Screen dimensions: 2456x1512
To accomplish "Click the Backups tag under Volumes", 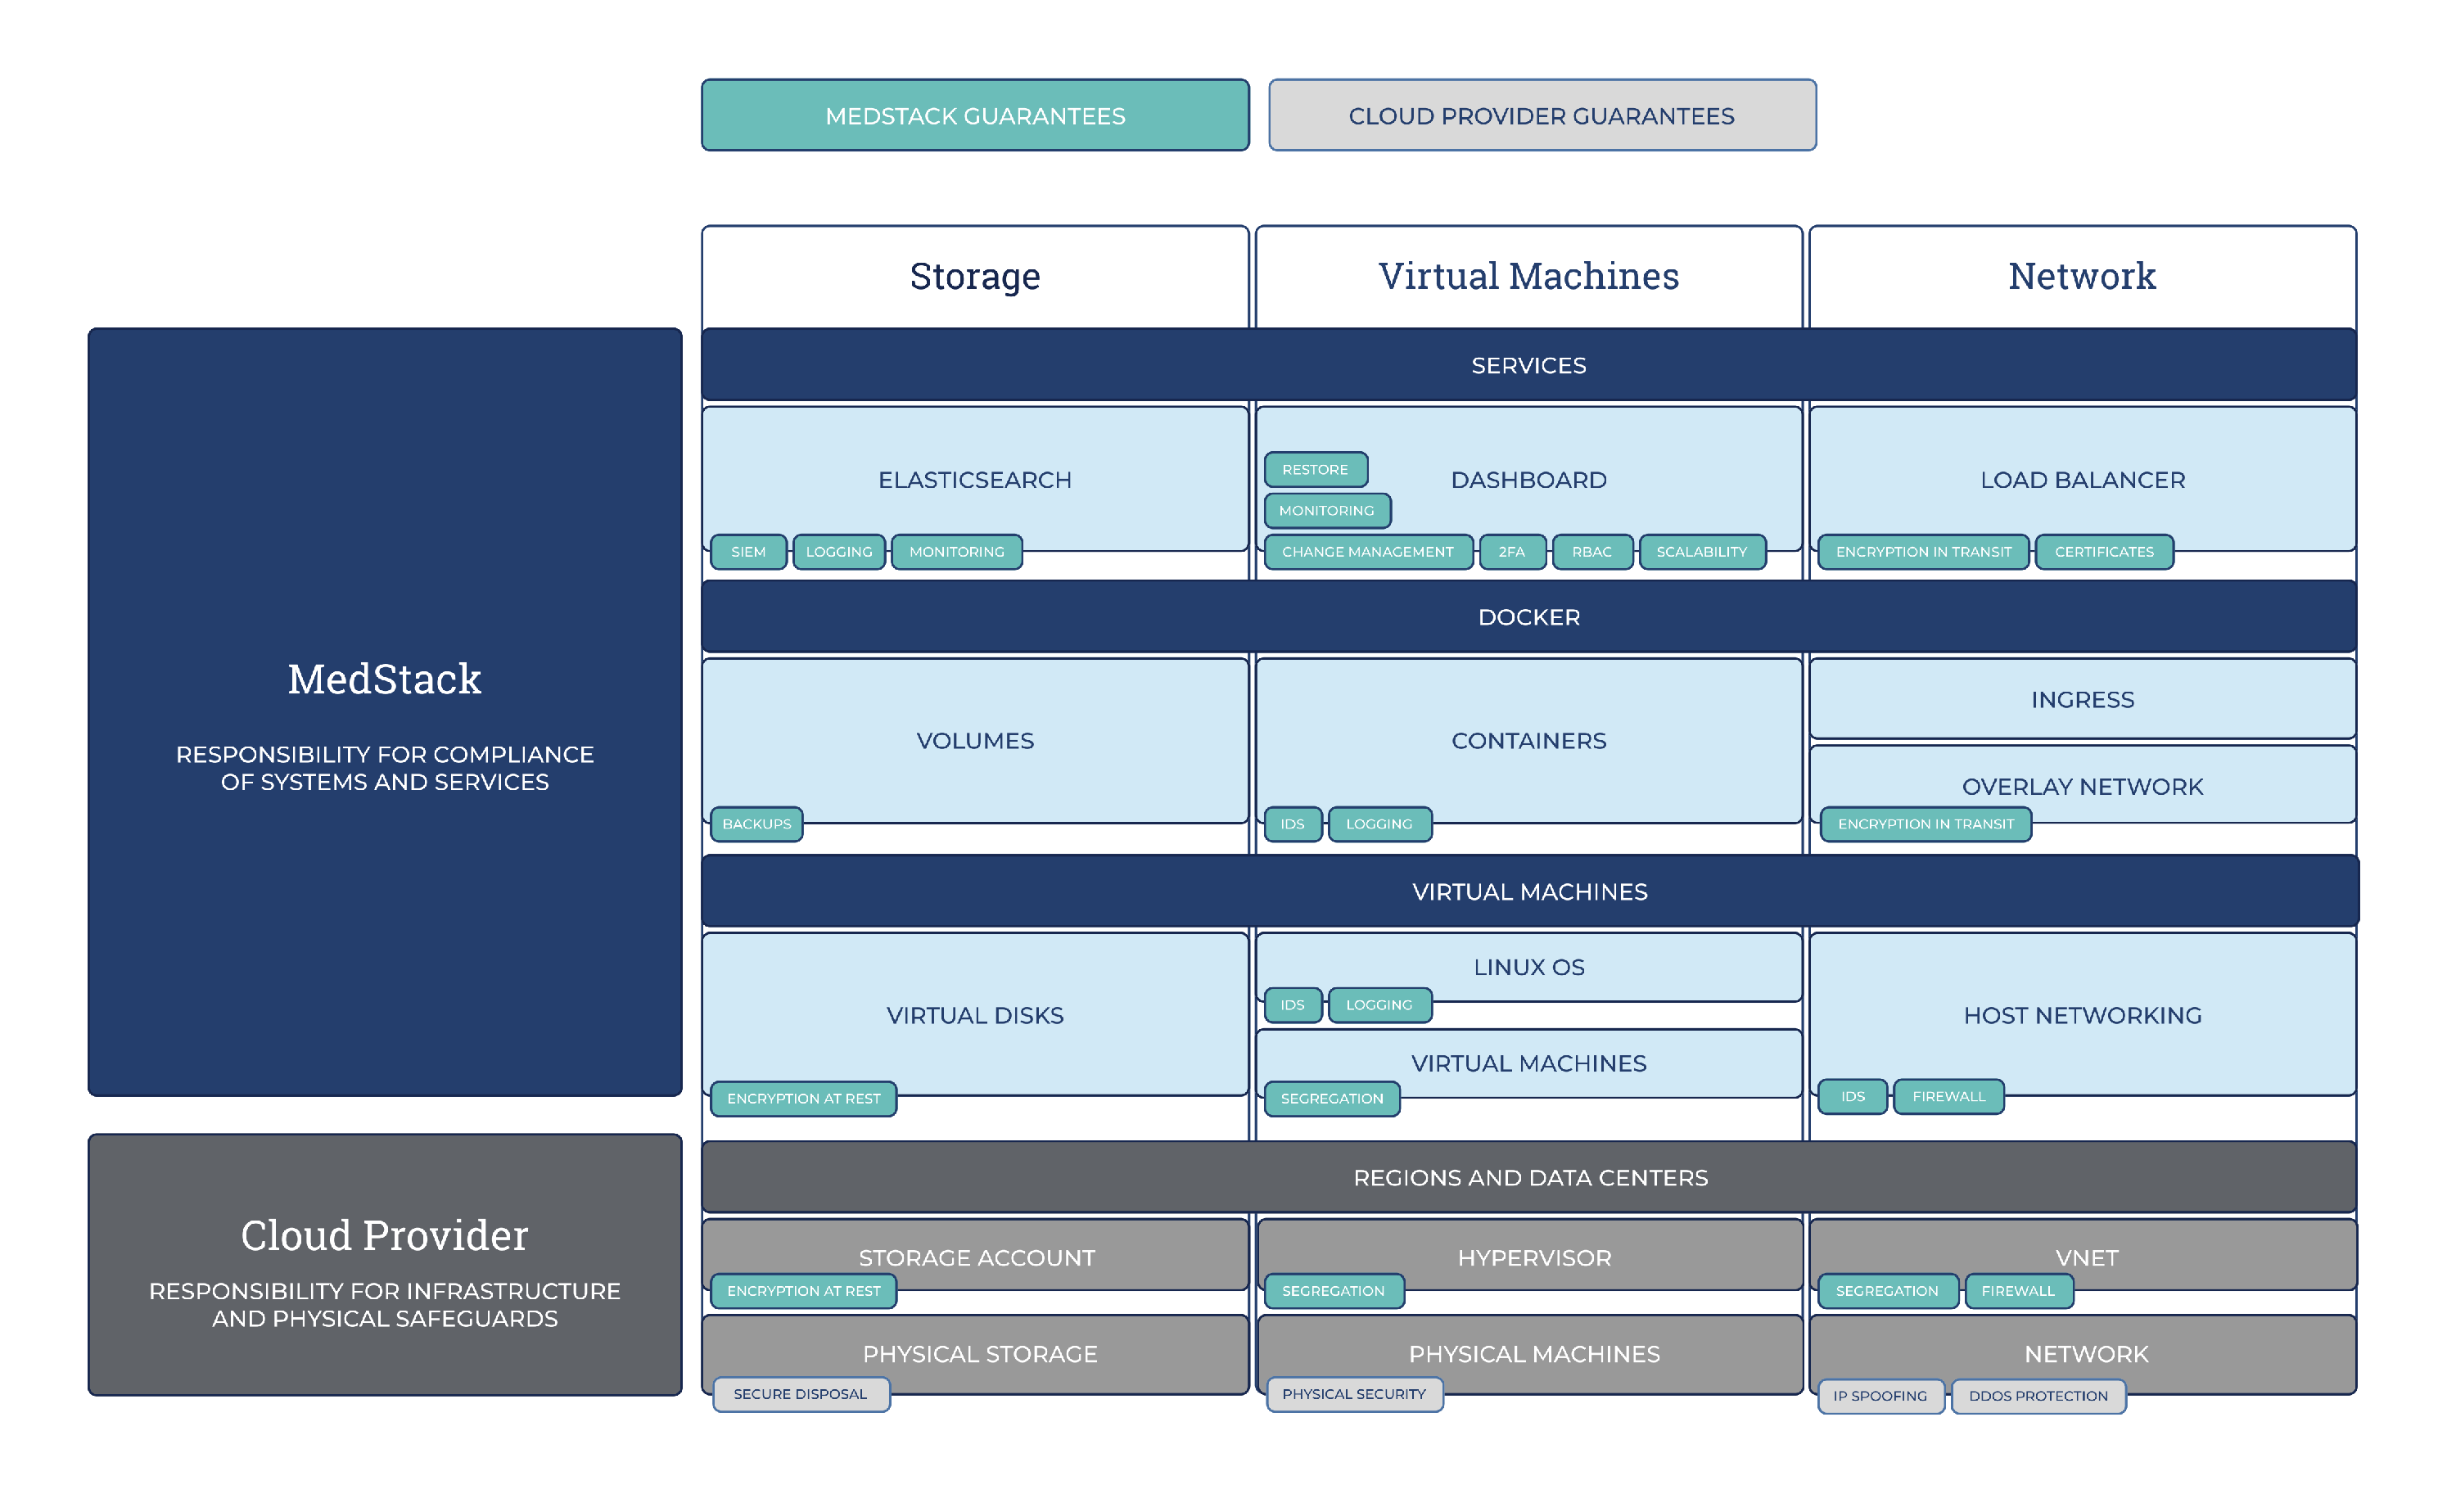I will click(x=756, y=824).
